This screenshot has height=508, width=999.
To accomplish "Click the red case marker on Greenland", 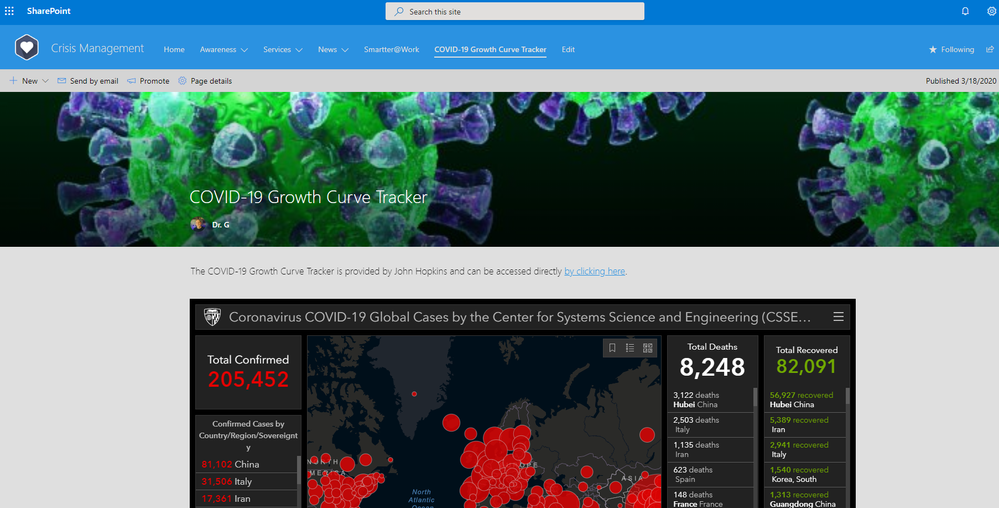I will tap(414, 394).
